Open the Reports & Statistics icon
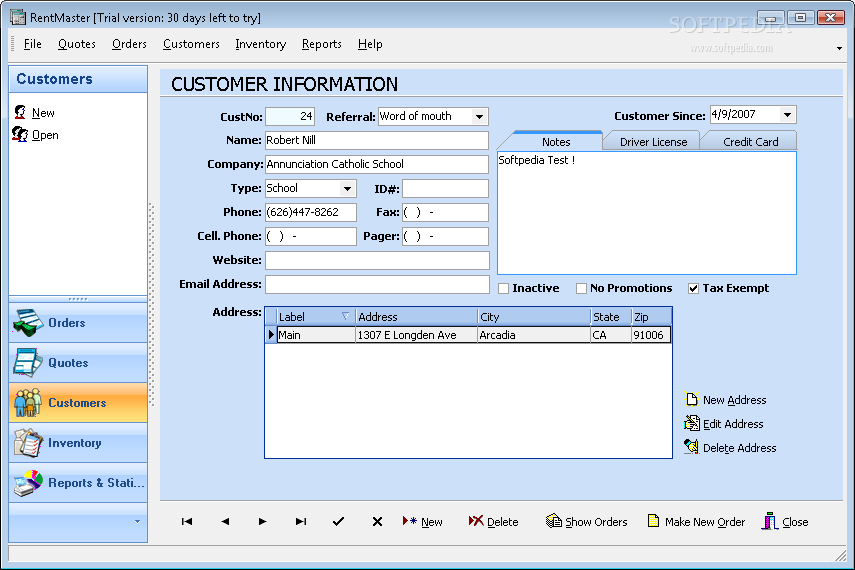The image size is (855, 570). pos(28,483)
